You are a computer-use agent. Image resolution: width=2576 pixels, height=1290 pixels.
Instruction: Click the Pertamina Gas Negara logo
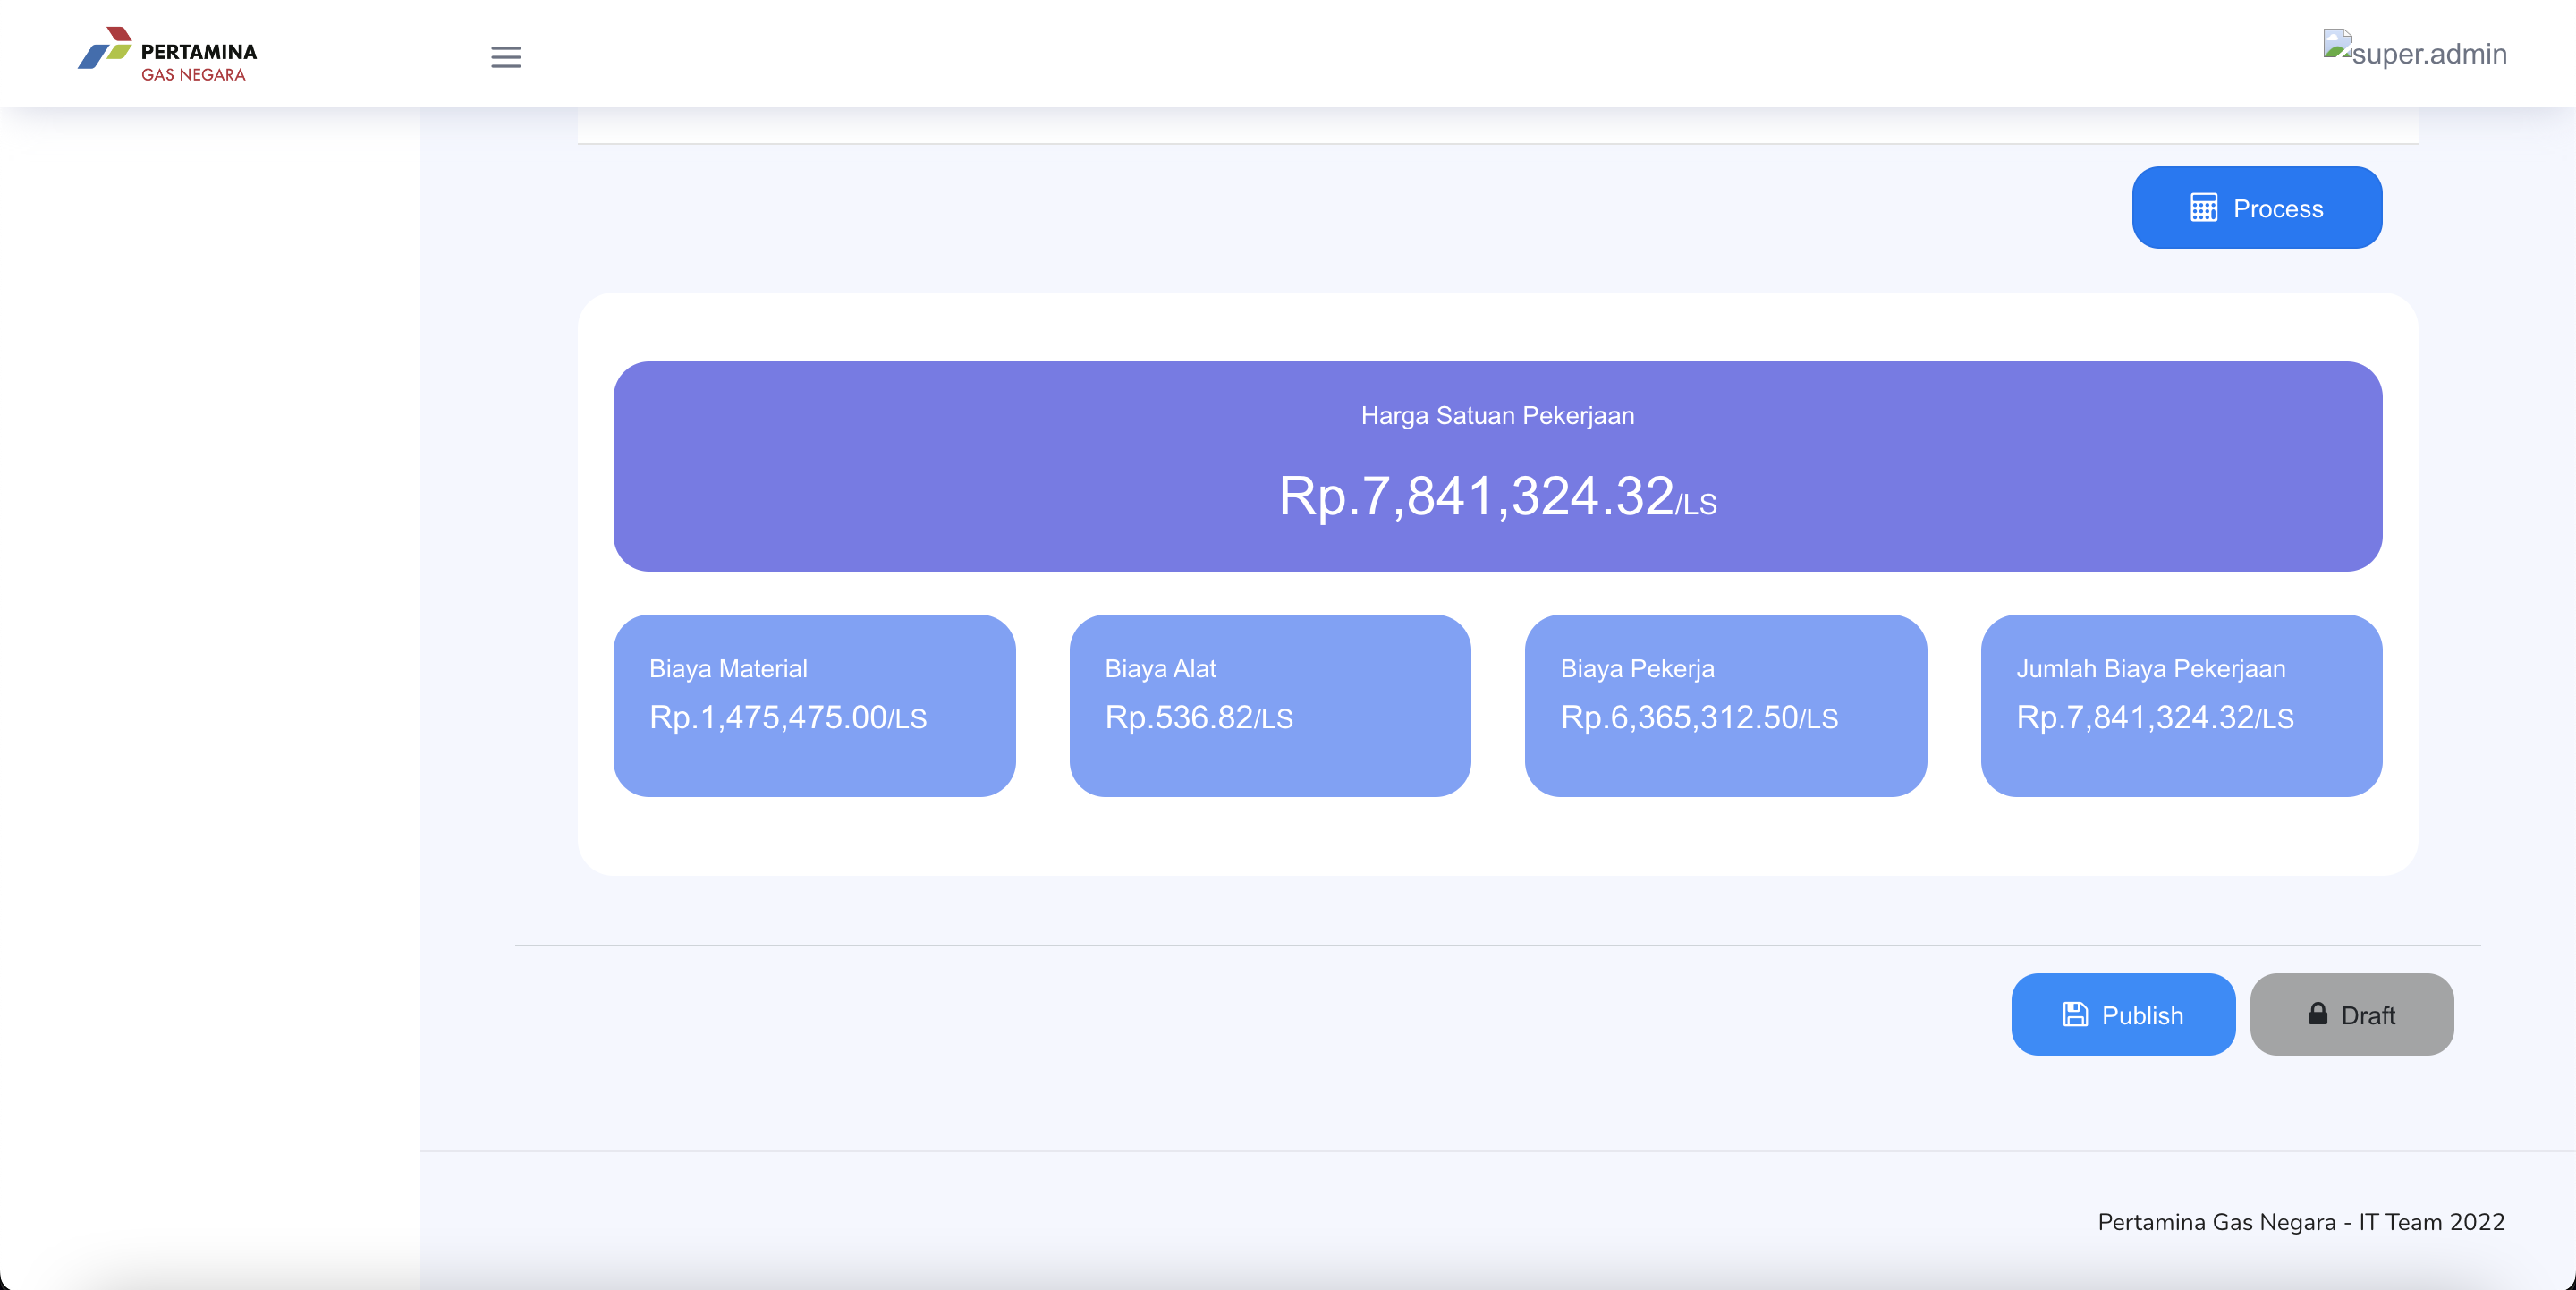pyautogui.click(x=167, y=54)
